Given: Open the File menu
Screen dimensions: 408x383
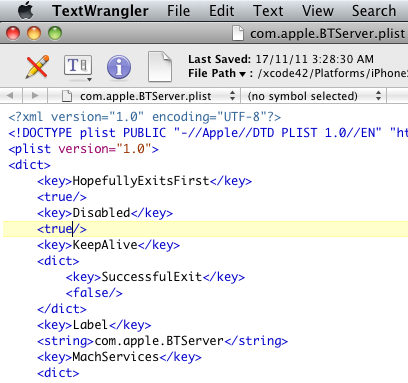Looking at the screenshot, I should 178,11.
